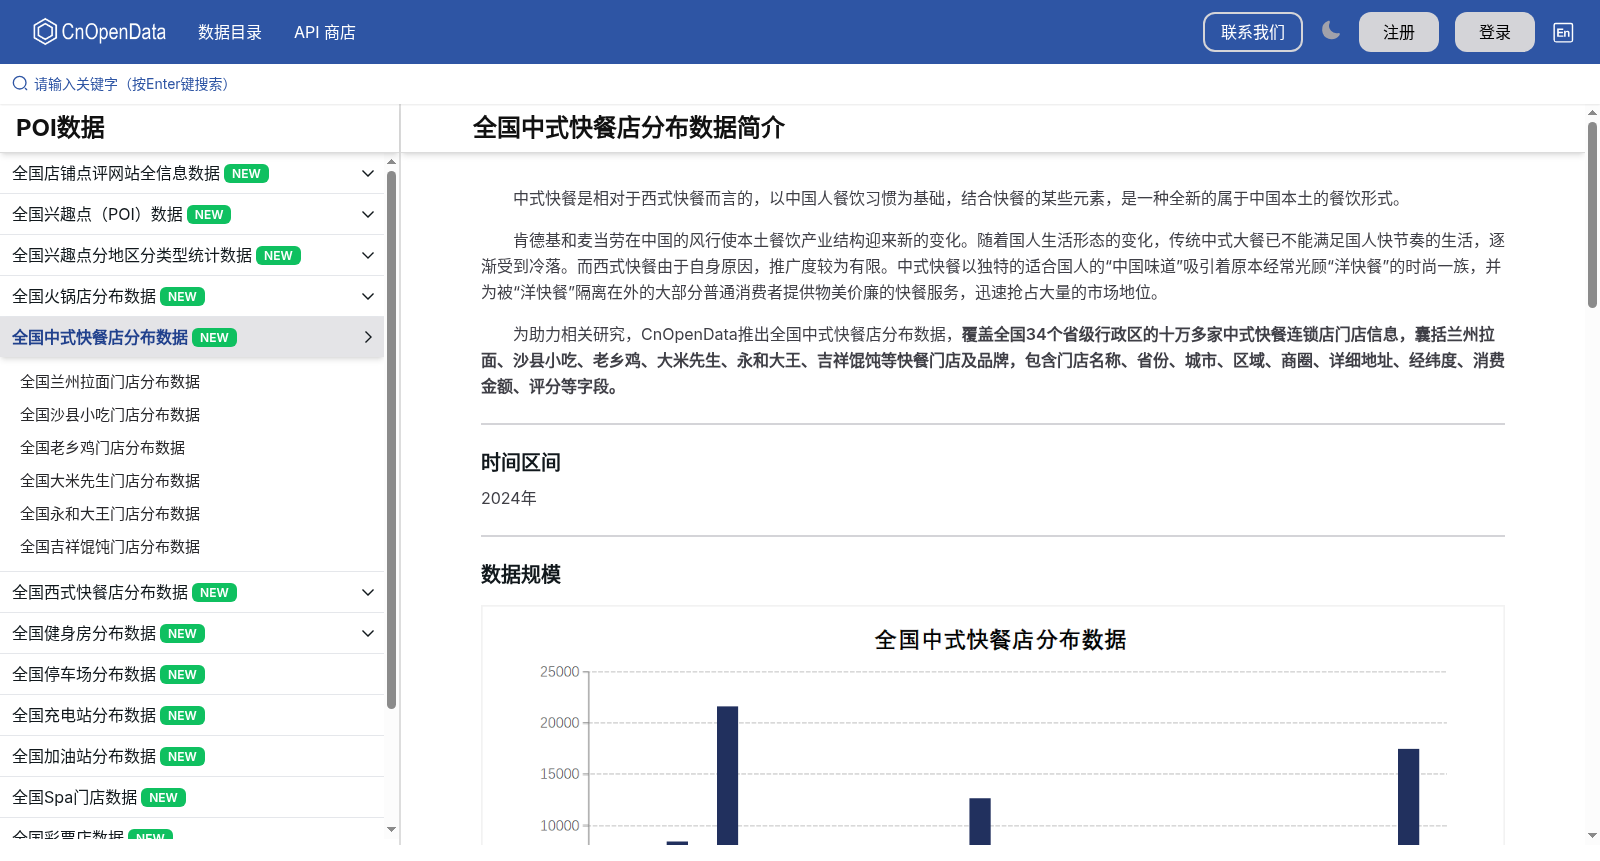Open 全国吉祥馄饨门店分布数据 link
This screenshot has height=861, width=1600.
point(110,547)
